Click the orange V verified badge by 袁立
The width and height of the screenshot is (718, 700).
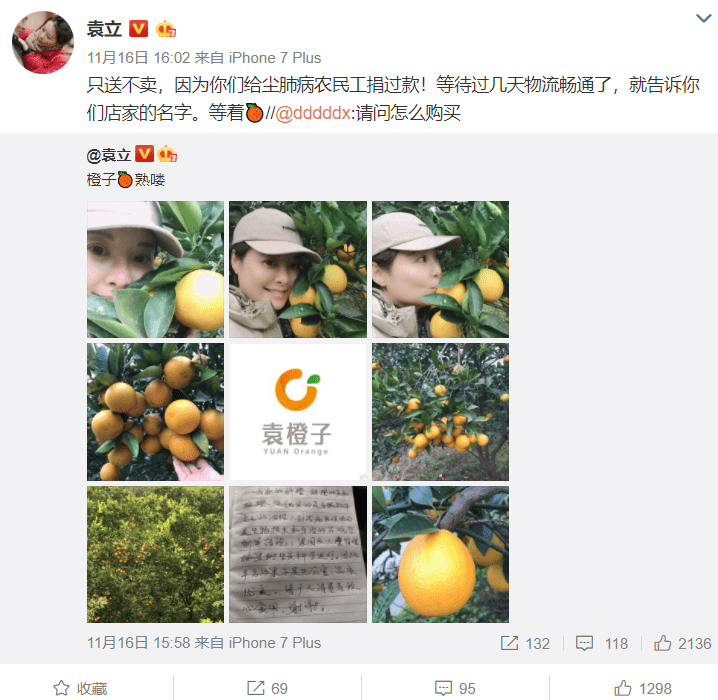tap(138, 29)
